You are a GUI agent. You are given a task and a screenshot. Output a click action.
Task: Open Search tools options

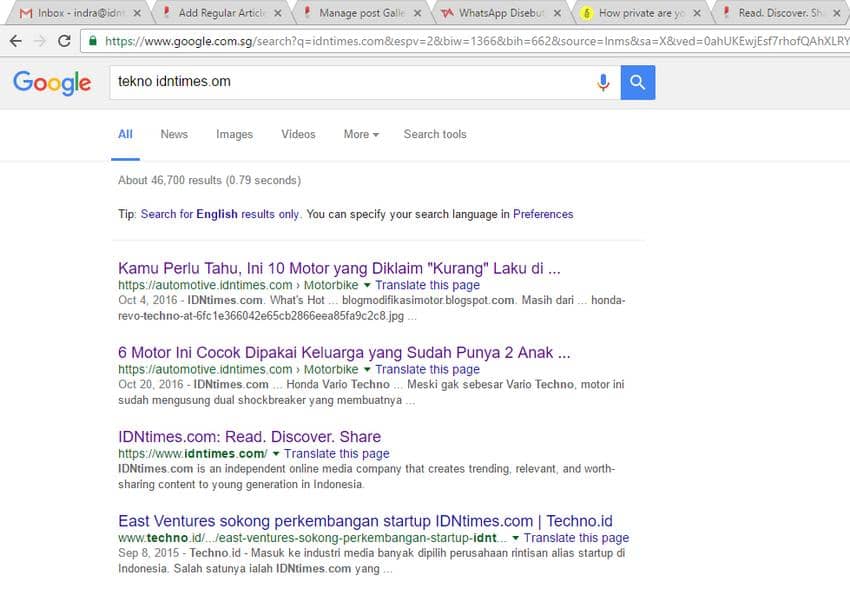435,134
